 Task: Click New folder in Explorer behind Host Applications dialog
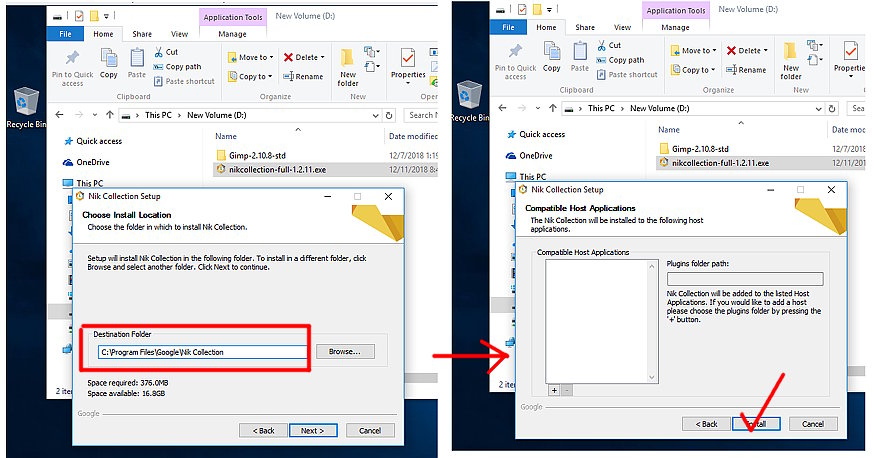[791, 61]
